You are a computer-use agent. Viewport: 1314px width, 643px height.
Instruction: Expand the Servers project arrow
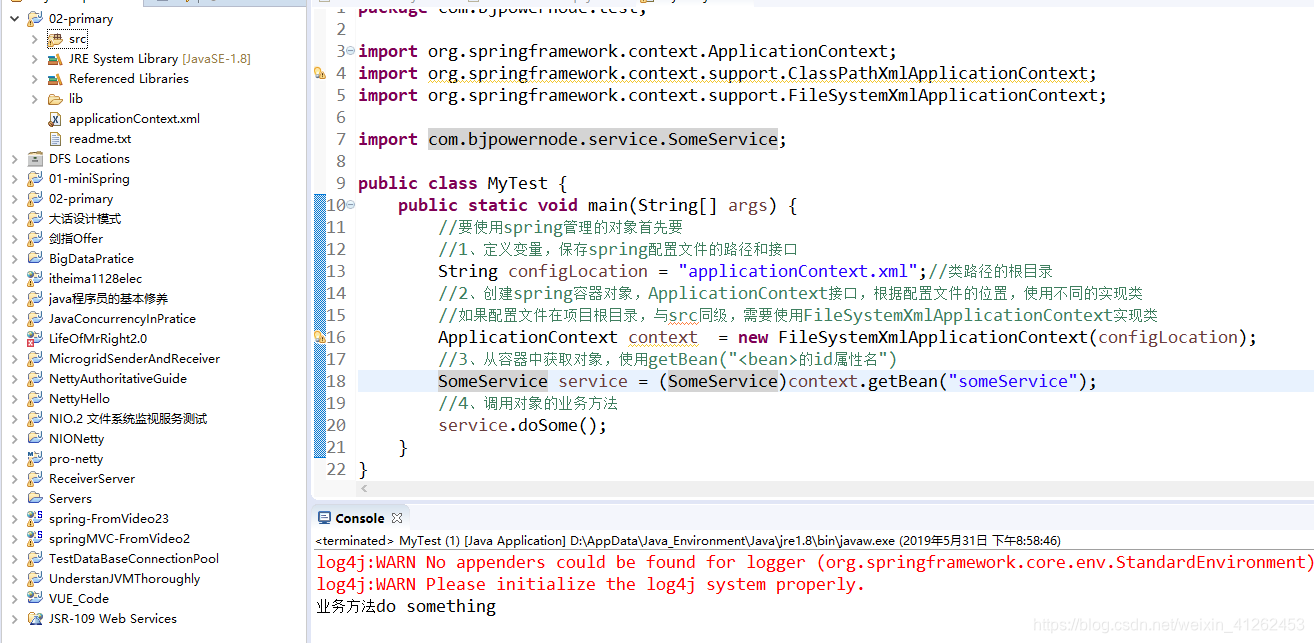(x=14, y=499)
